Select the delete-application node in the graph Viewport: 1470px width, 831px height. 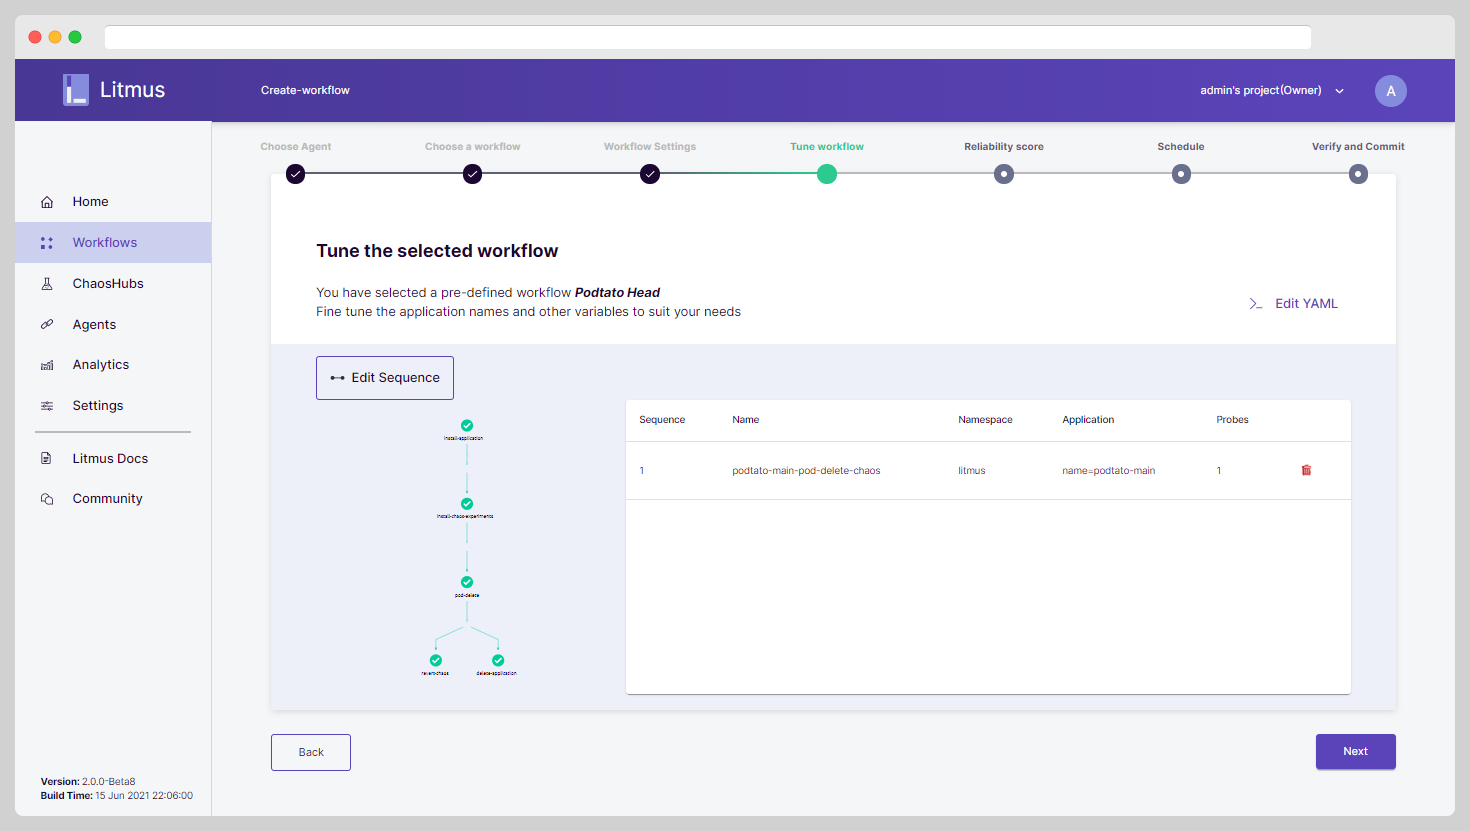[498, 661]
